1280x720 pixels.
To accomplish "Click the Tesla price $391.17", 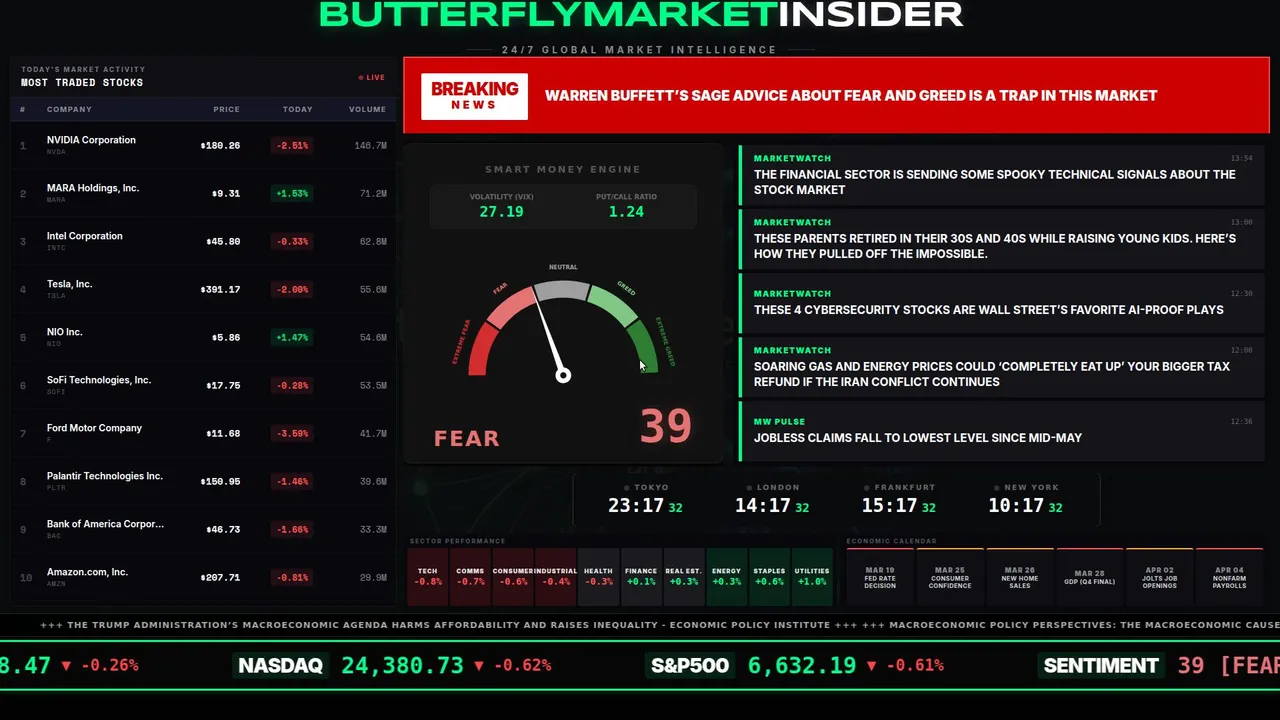I will pos(220,289).
